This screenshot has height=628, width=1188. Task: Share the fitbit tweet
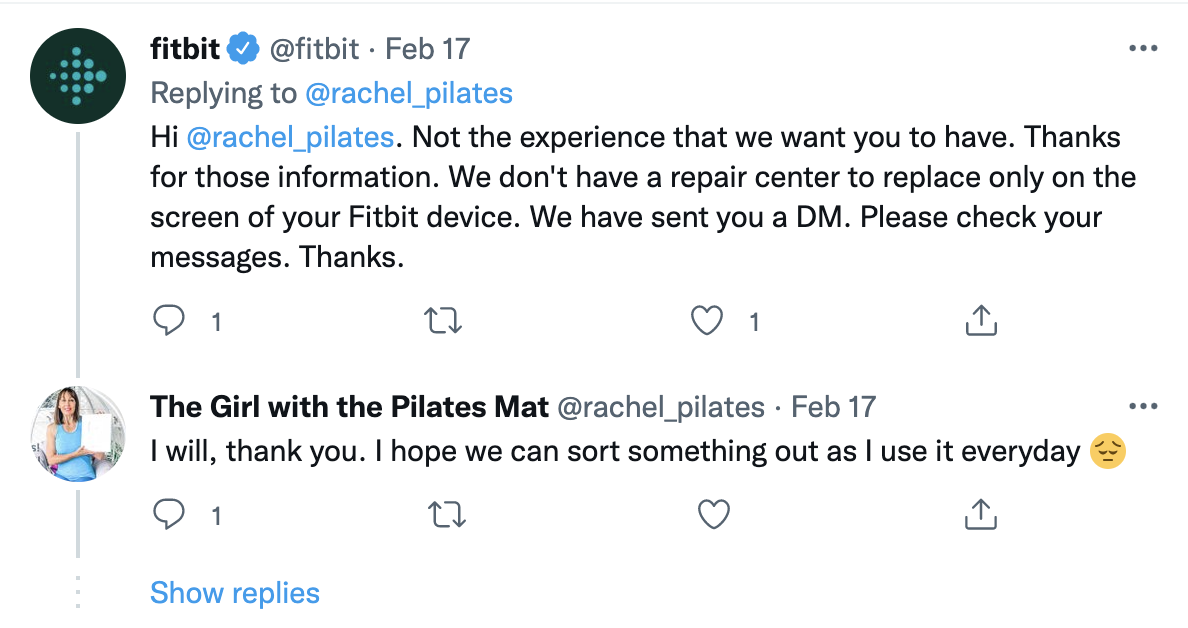pos(981,320)
